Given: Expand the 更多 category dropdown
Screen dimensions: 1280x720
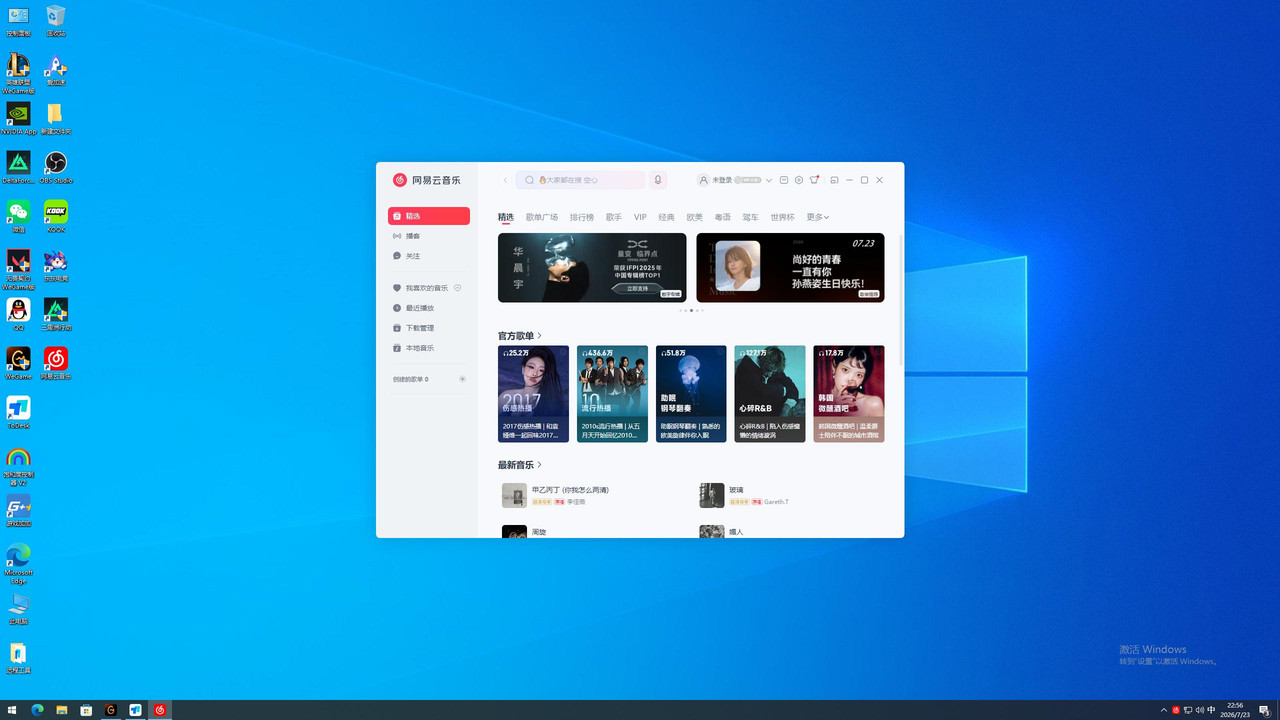Looking at the screenshot, I should pyautogui.click(x=818, y=217).
